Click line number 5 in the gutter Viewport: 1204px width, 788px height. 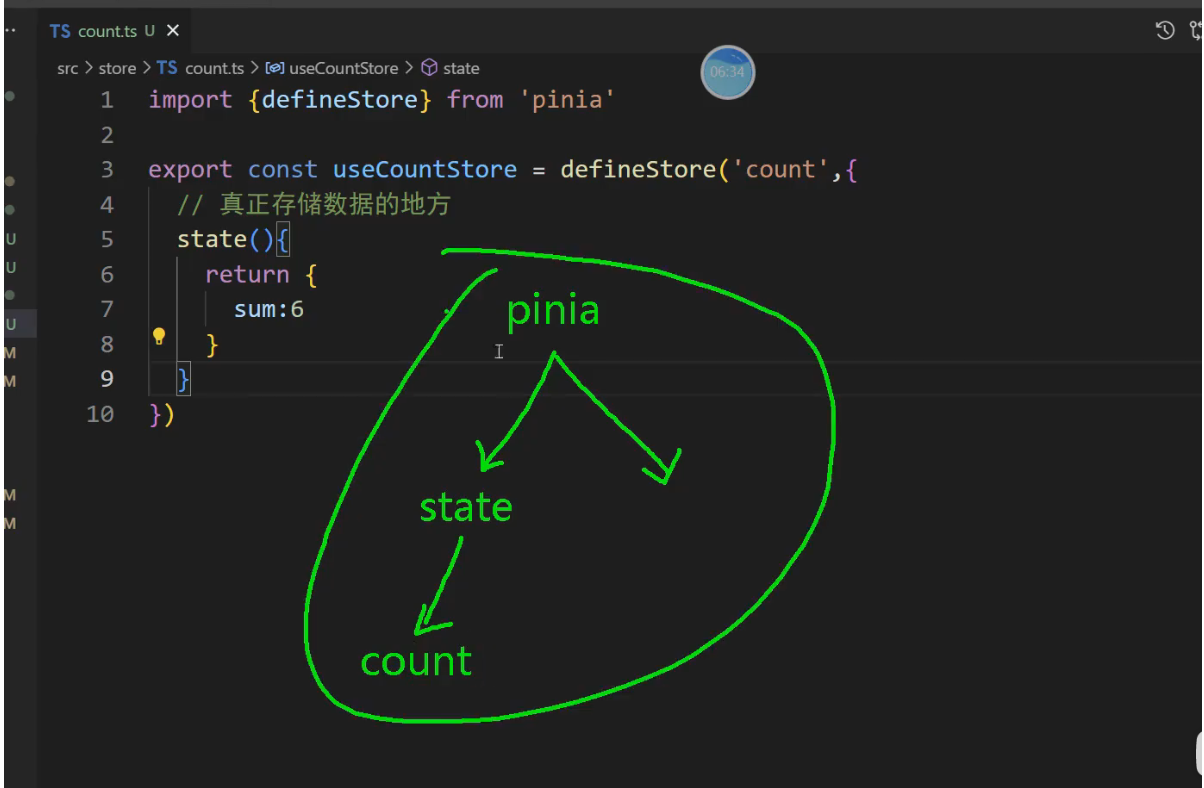pyautogui.click(x=107, y=240)
